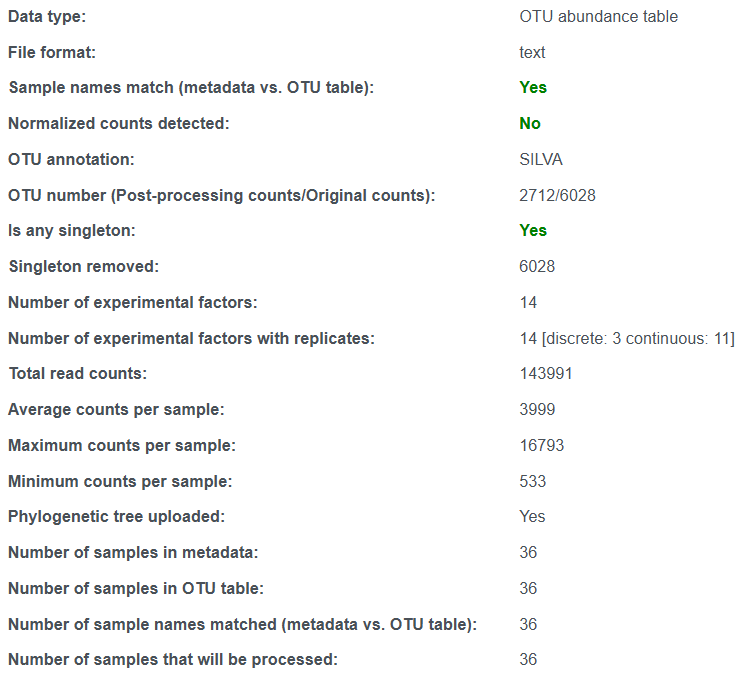Viewport: 751px width, 683px height.
Task: Select the 'Data type:' label
Action: tap(47, 17)
